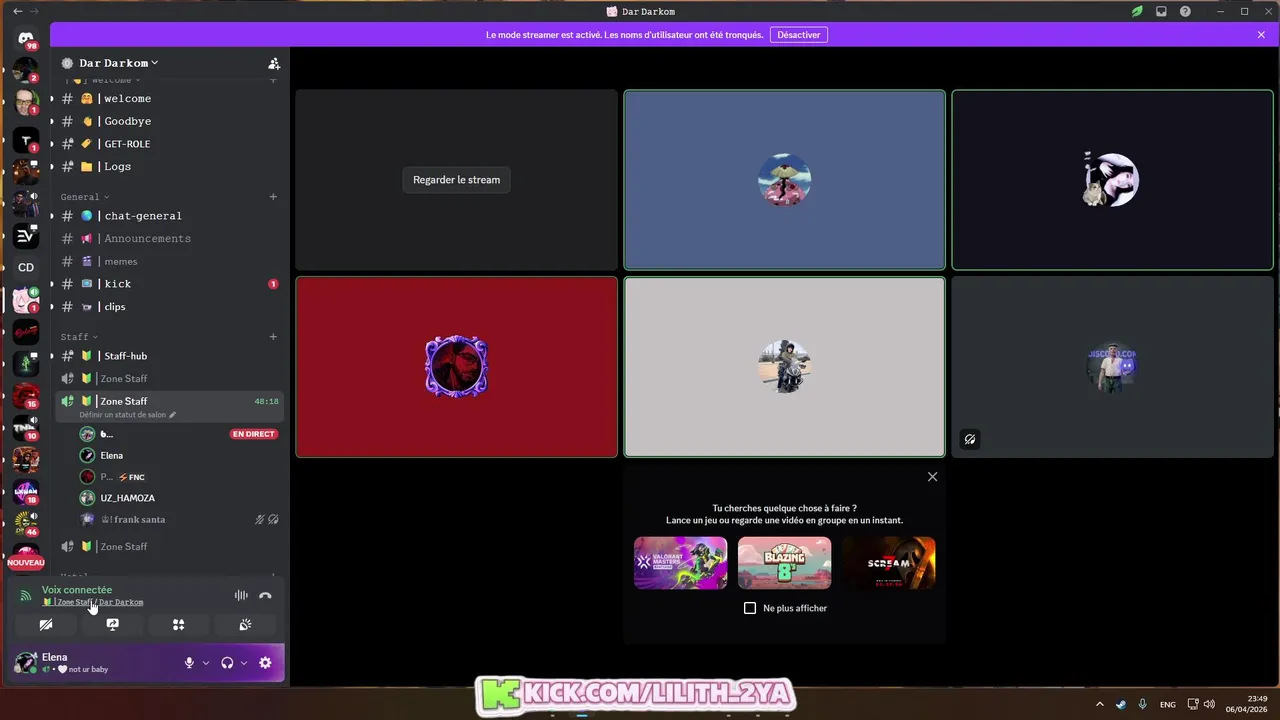
Task: Disconnect from voice with the hang-up icon
Action: click(265, 595)
